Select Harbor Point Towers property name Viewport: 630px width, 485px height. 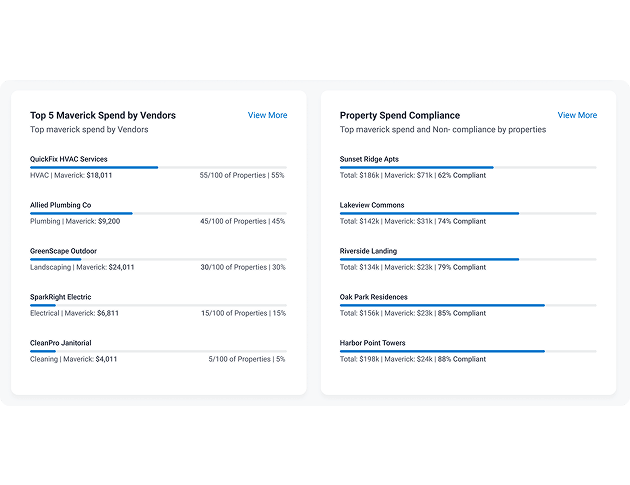tap(372, 343)
